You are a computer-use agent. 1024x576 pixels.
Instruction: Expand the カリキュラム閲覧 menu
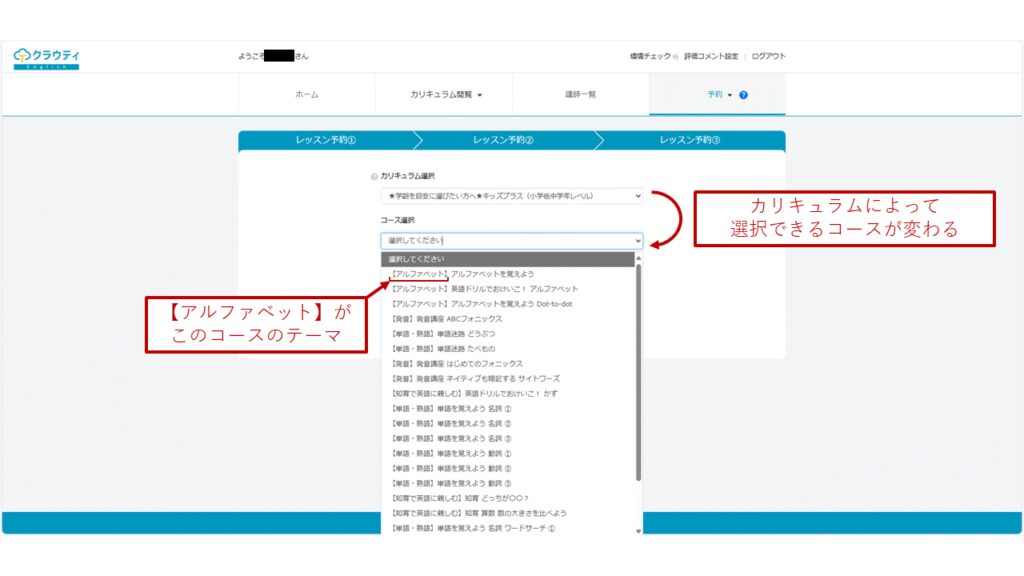pos(445,95)
